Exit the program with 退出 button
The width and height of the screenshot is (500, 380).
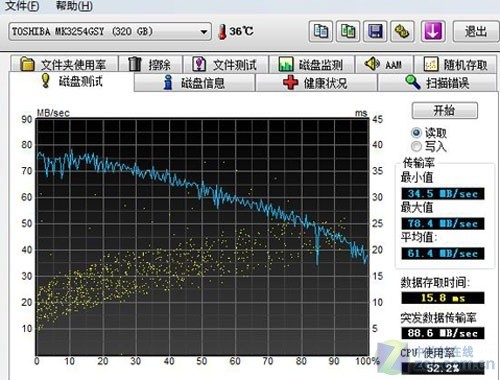476,31
